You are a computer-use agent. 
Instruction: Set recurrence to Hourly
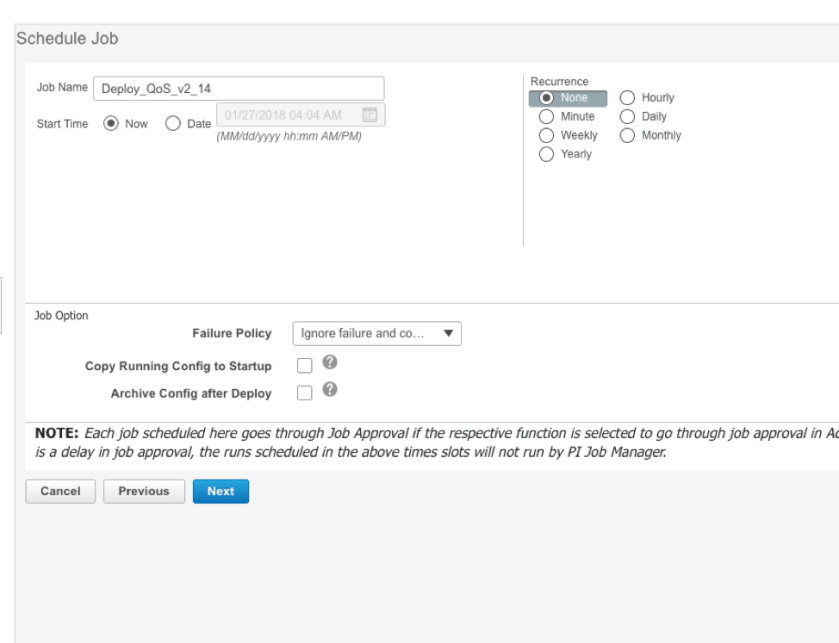628,98
